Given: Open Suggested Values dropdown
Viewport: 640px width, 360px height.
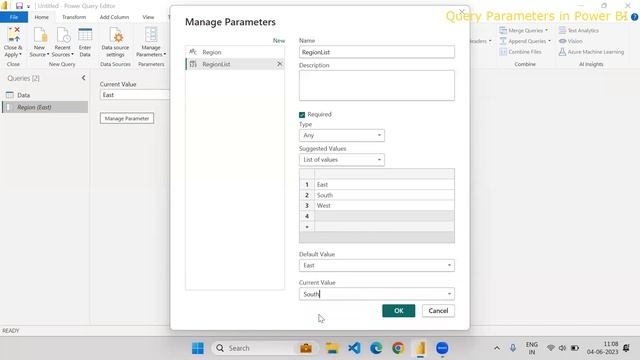Looking at the screenshot, I should pyautogui.click(x=342, y=160).
